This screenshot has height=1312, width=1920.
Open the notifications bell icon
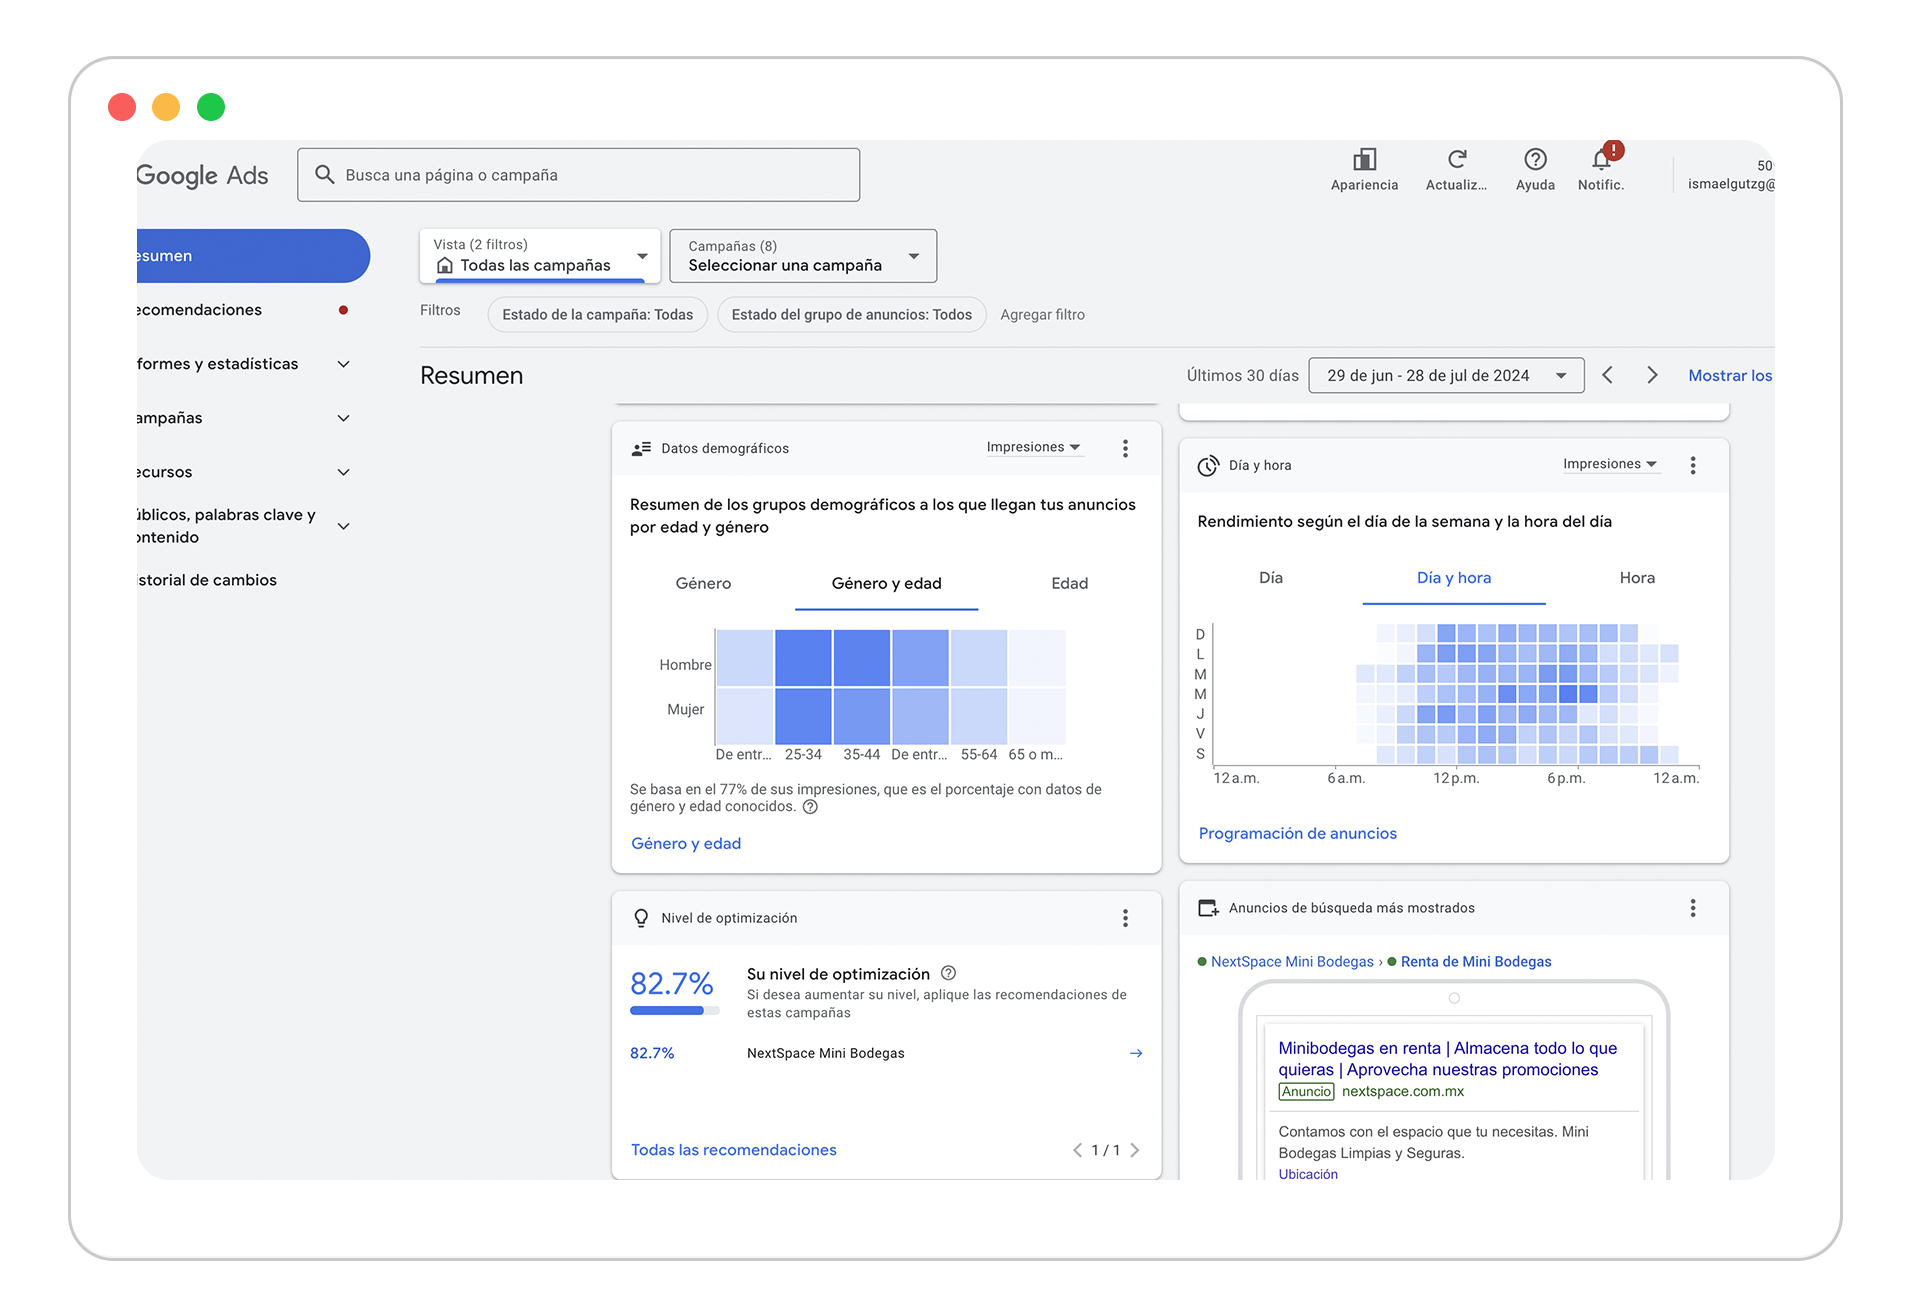(1601, 160)
